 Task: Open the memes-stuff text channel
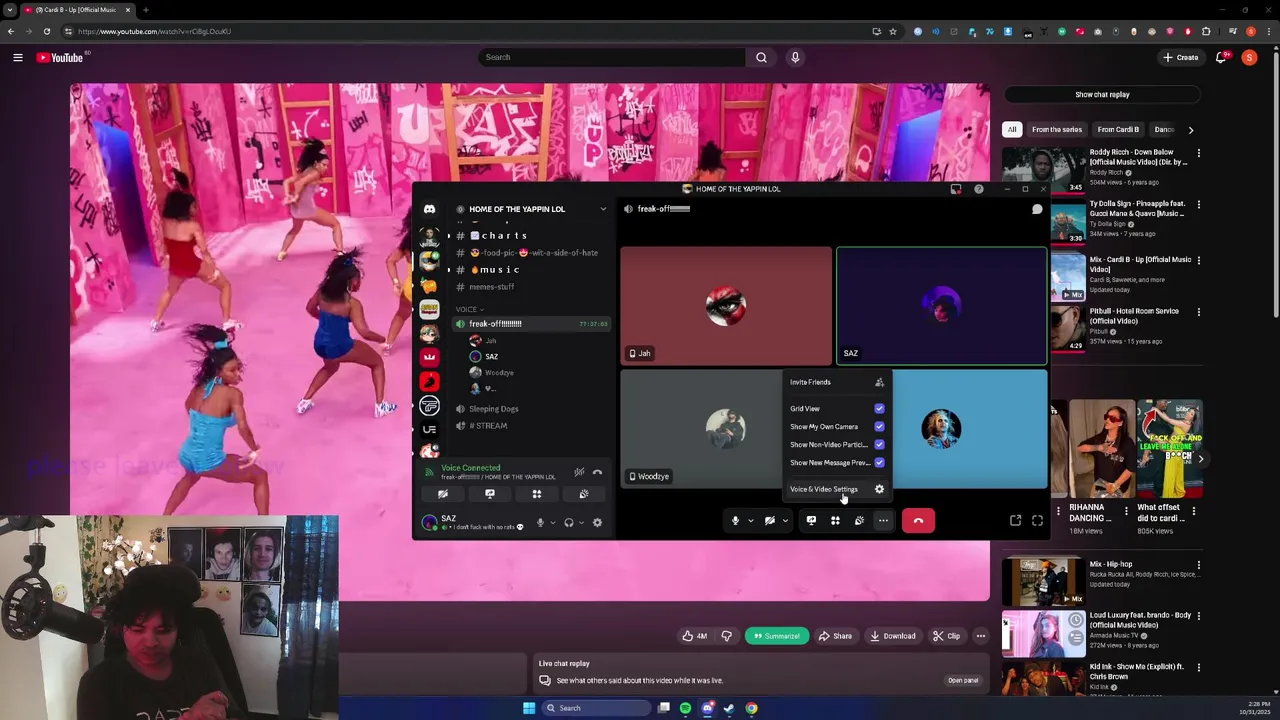click(491, 287)
